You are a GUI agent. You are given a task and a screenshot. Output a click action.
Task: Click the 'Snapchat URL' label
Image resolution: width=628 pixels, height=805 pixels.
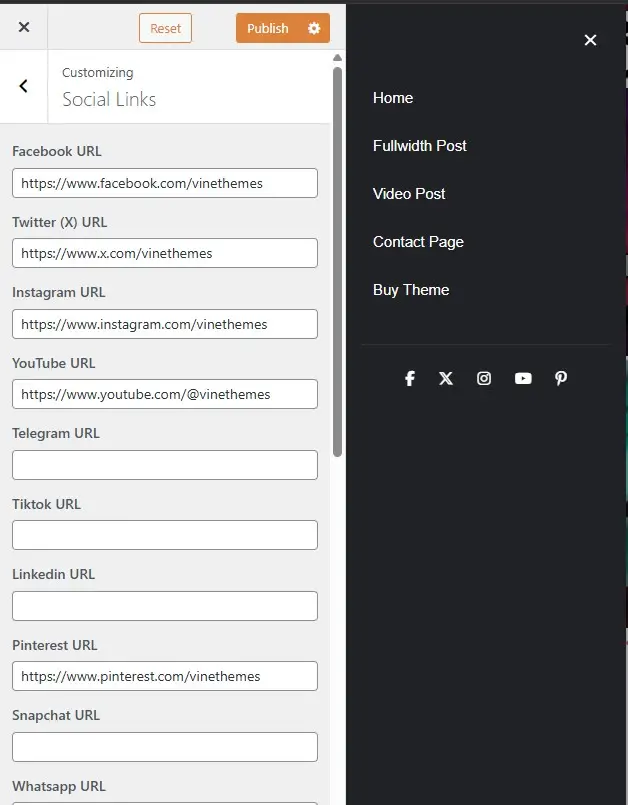coord(56,715)
